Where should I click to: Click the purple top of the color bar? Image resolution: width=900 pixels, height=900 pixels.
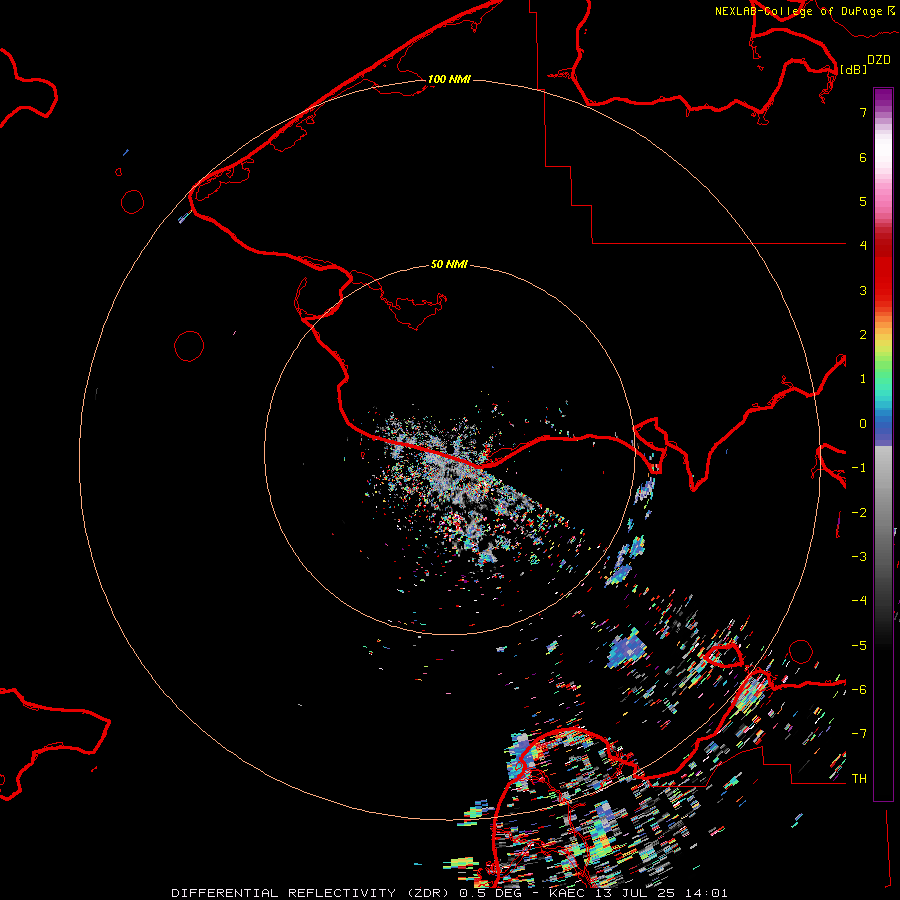pyautogui.click(x=883, y=98)
